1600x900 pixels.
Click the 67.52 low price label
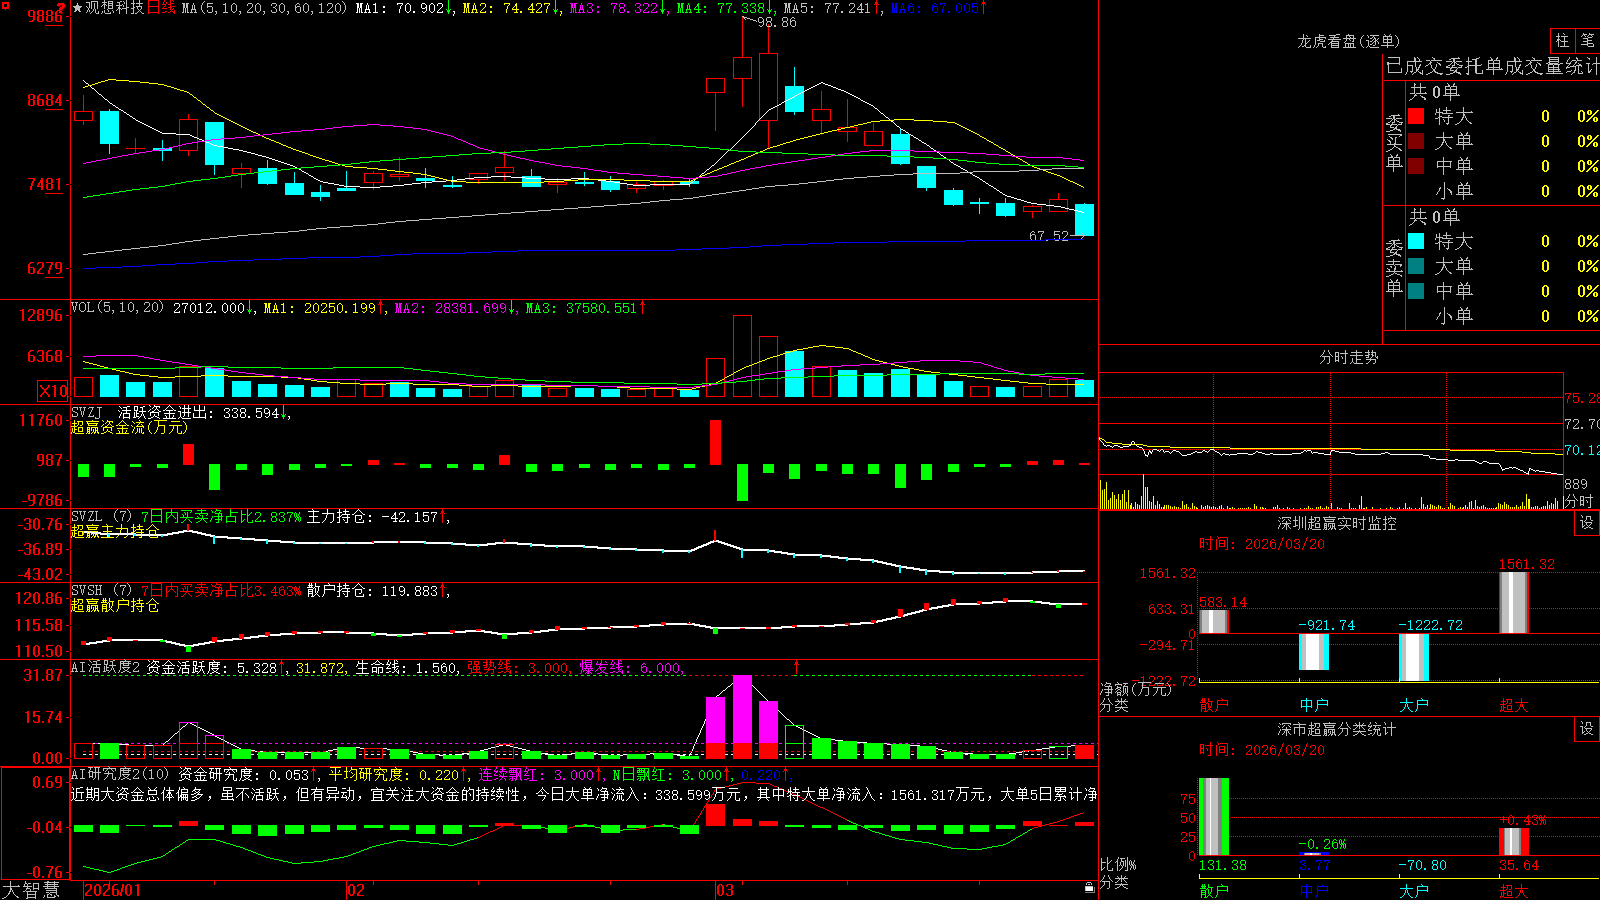tap(1049, 236)
